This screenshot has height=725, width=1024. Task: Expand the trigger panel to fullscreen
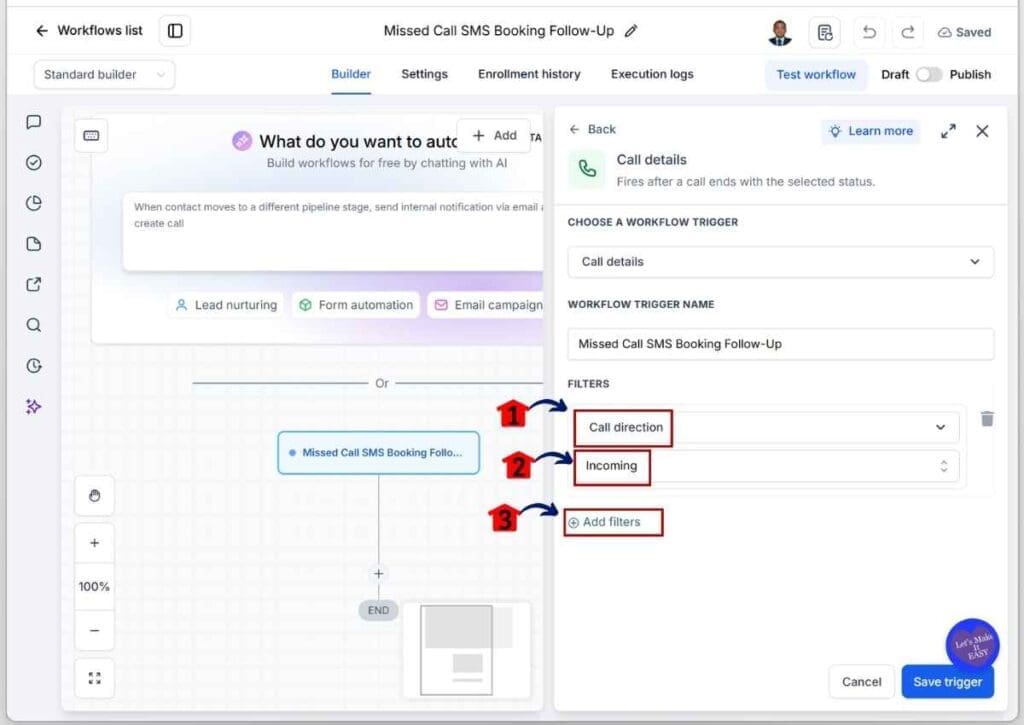[x=948, y=131]
